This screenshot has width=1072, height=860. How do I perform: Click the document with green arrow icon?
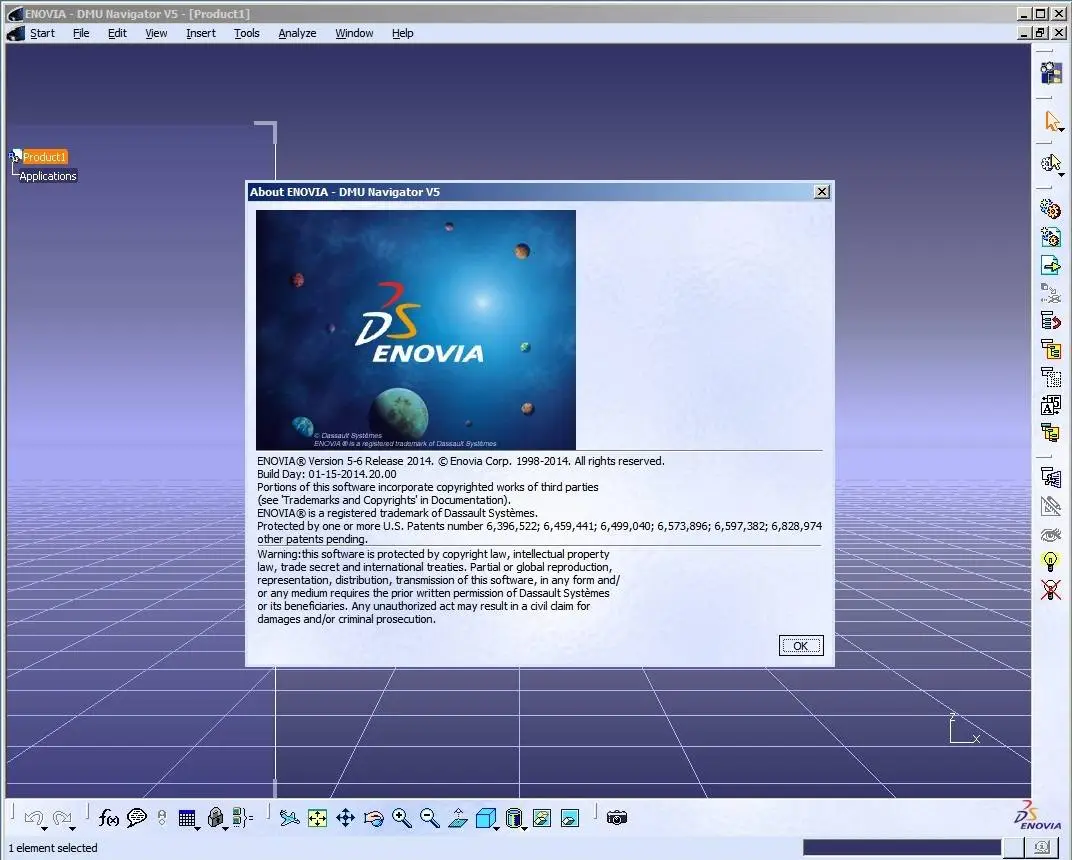[x=1050, y=265]
